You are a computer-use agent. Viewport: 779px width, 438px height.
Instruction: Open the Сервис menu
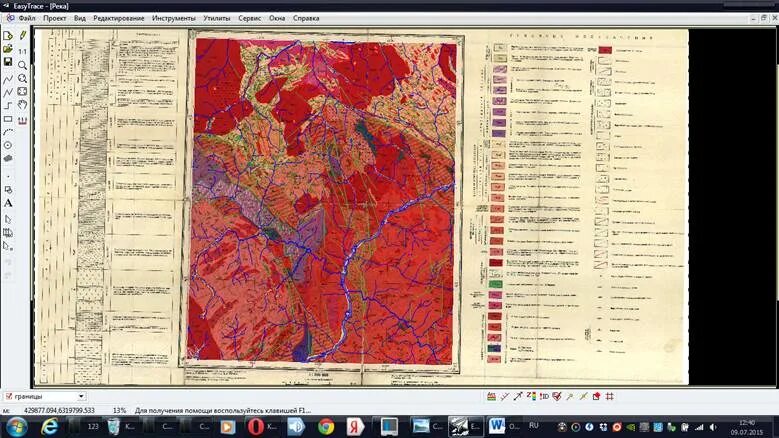(x=249, y=18)
